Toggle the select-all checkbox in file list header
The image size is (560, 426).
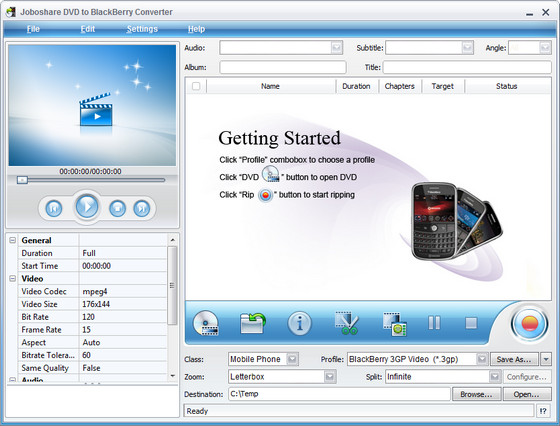pyautogui.click(x=196, y=86)
